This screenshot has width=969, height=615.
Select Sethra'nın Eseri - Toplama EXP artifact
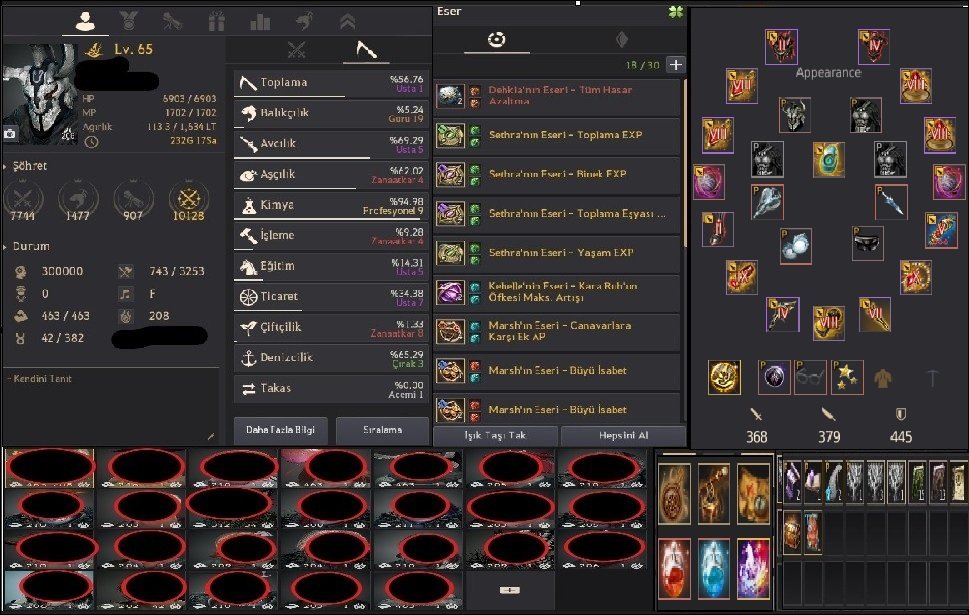coord(557,135)
